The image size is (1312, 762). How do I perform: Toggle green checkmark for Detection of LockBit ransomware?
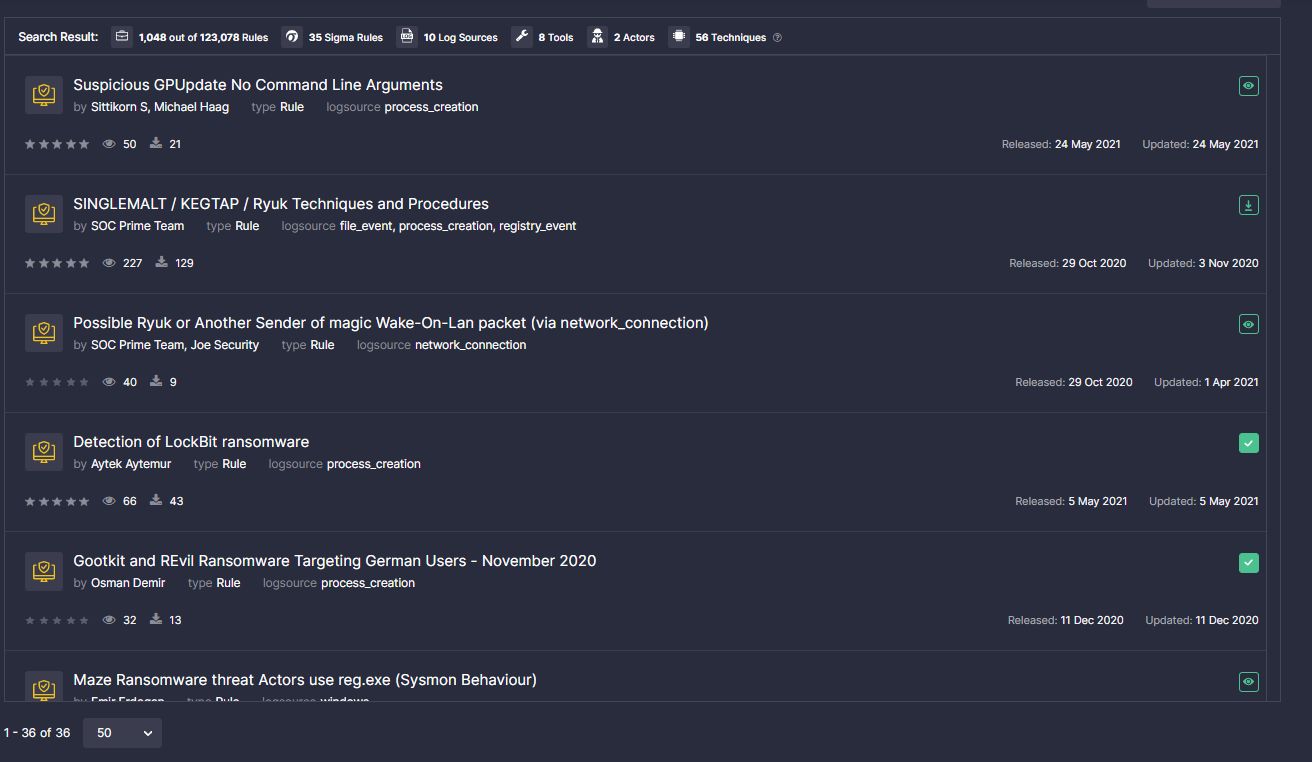[1248, 443]
